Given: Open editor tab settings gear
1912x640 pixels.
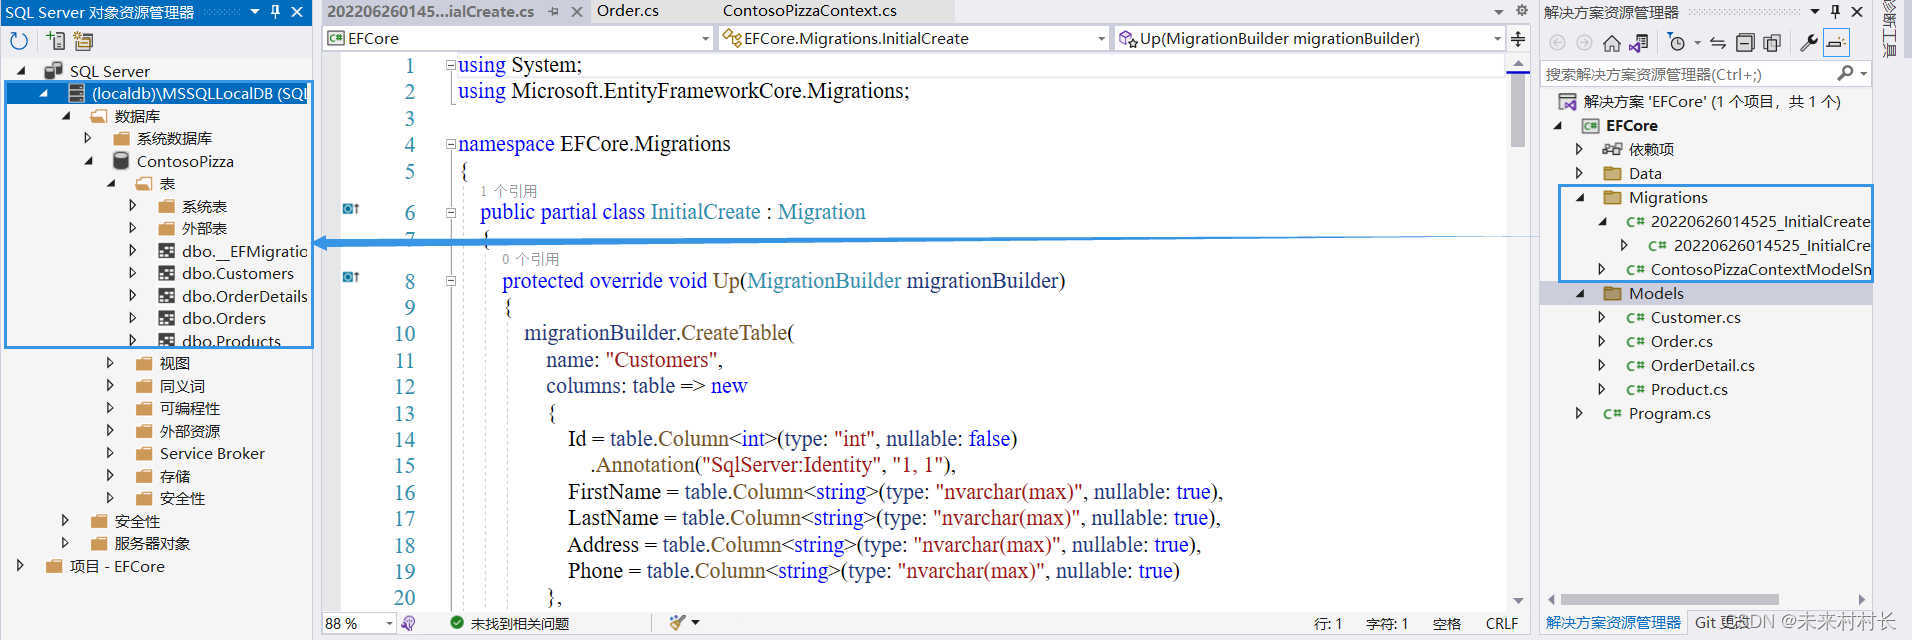Looking at the screenshot, I should click(x=1522, y=11).
